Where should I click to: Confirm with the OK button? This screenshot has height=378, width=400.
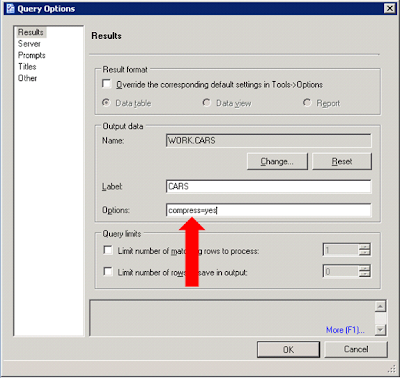(288, 349)
